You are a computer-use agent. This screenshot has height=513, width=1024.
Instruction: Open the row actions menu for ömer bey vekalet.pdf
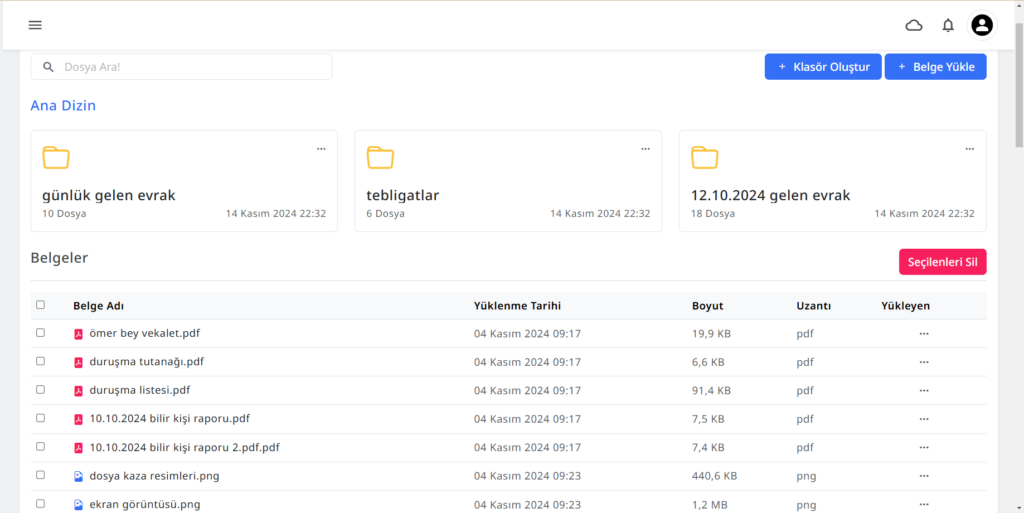click(x=923, y=334)
